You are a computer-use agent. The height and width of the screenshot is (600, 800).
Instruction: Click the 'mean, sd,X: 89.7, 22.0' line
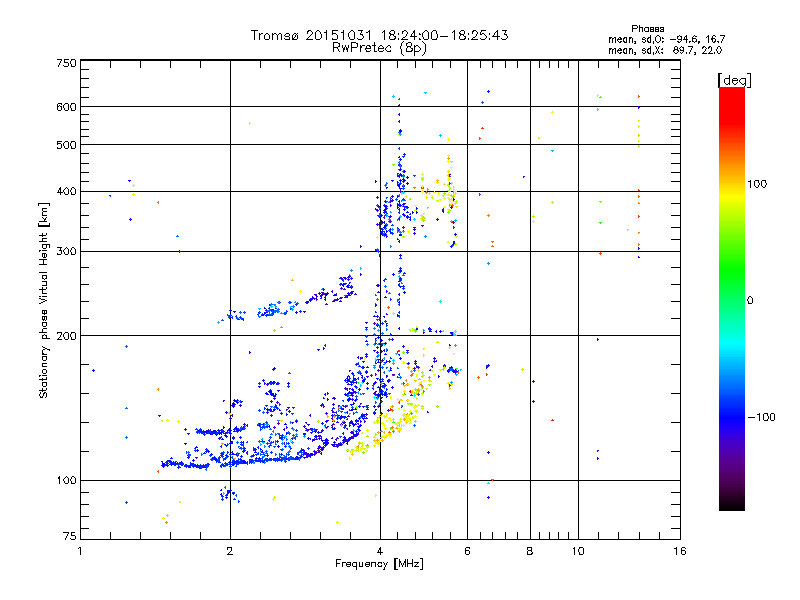pyautogui.click(x=665, y=50)
